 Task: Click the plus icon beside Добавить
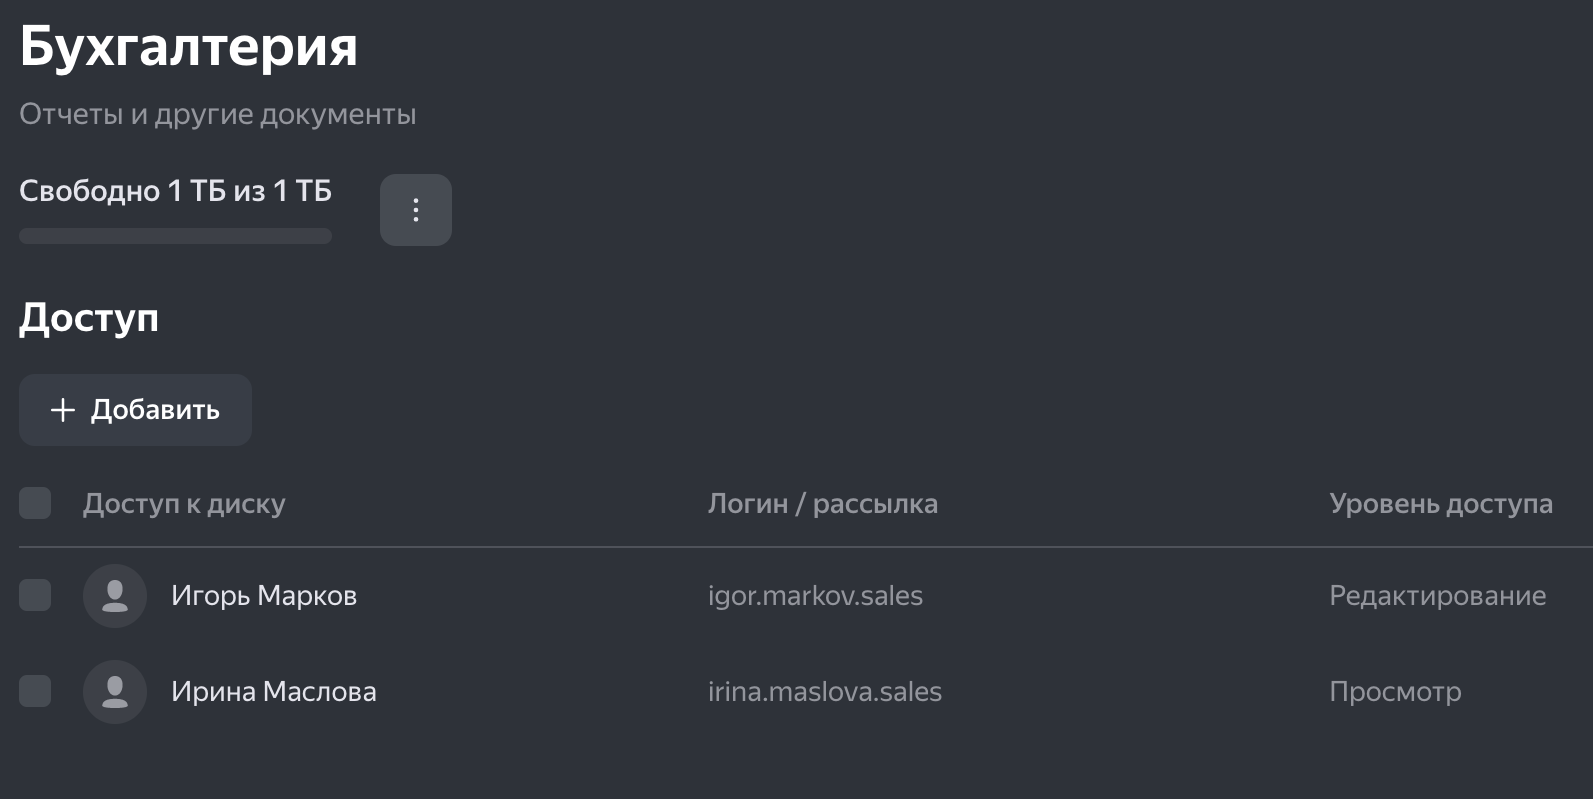63,410
